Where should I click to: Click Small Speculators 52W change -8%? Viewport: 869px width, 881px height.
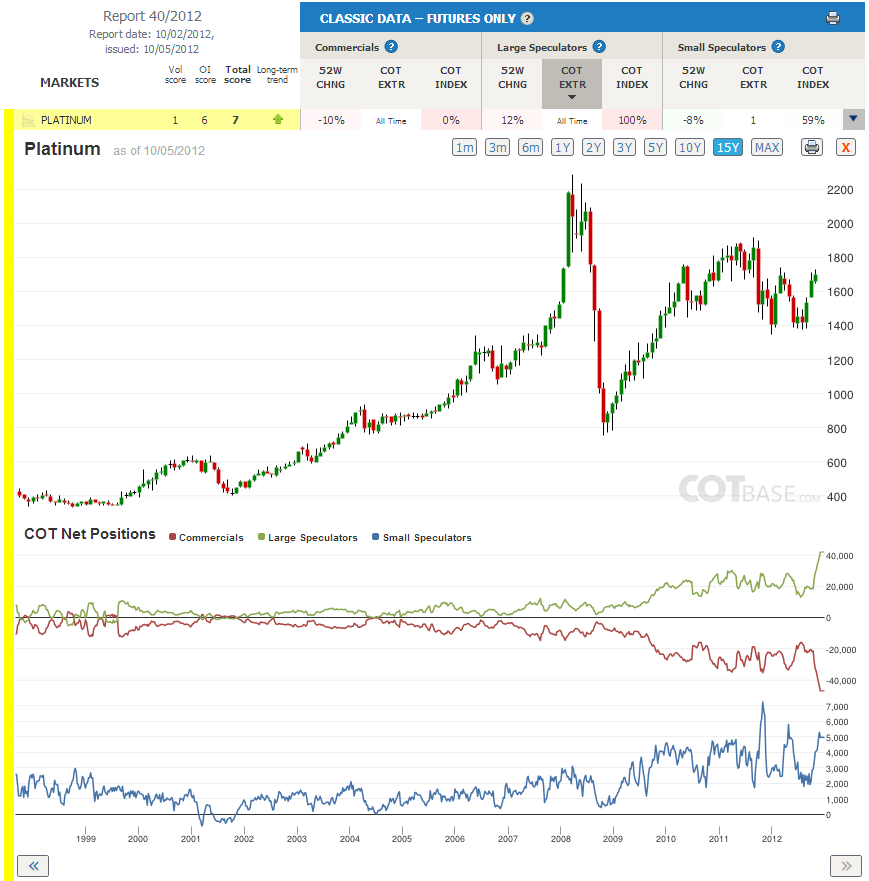pos(693,120)
